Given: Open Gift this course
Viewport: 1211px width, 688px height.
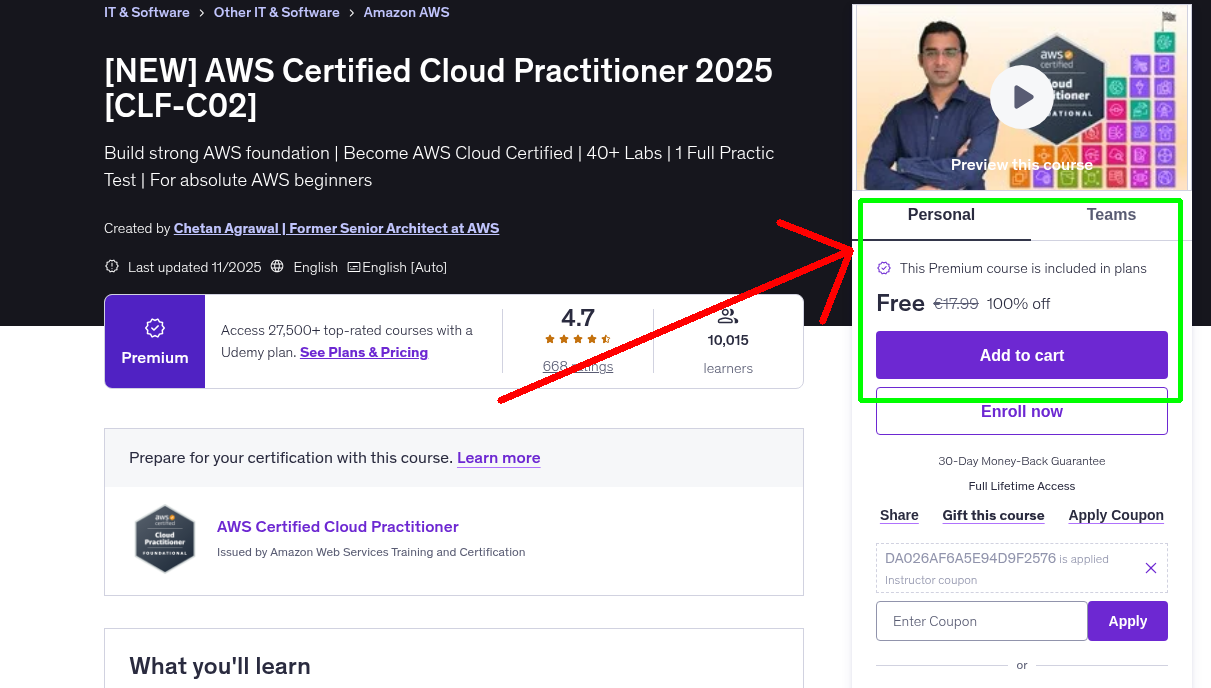Looking at the screenshot, I should pyautogui.click(x=993, y=515).
